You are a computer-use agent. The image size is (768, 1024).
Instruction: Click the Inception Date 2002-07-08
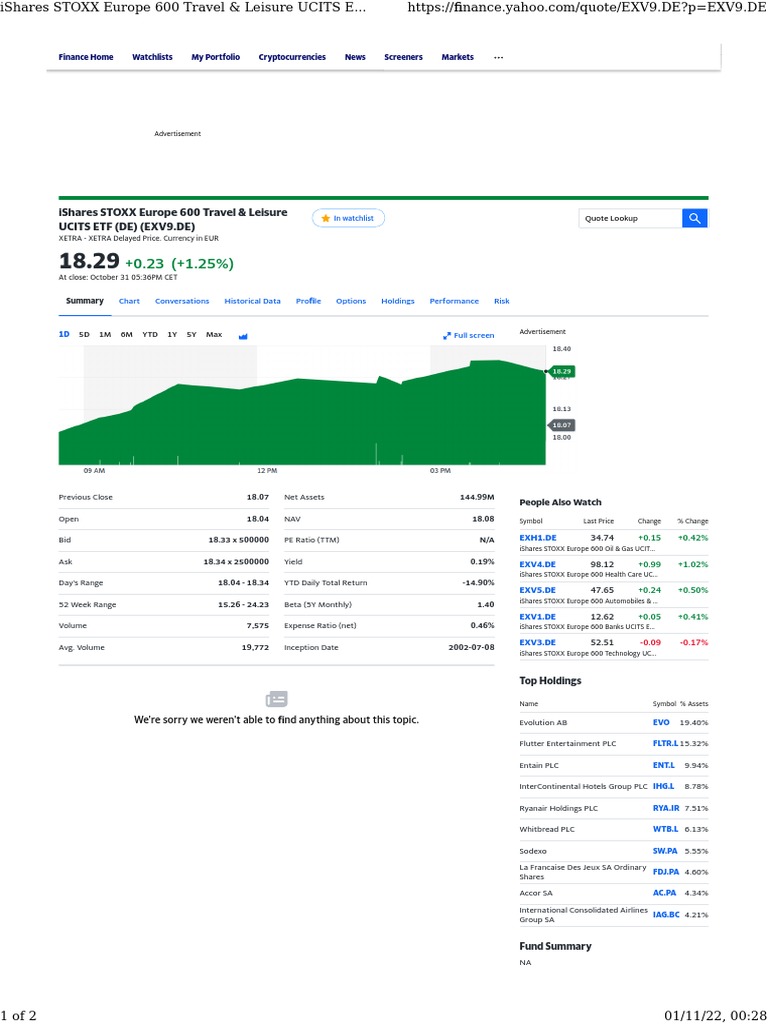471,647
